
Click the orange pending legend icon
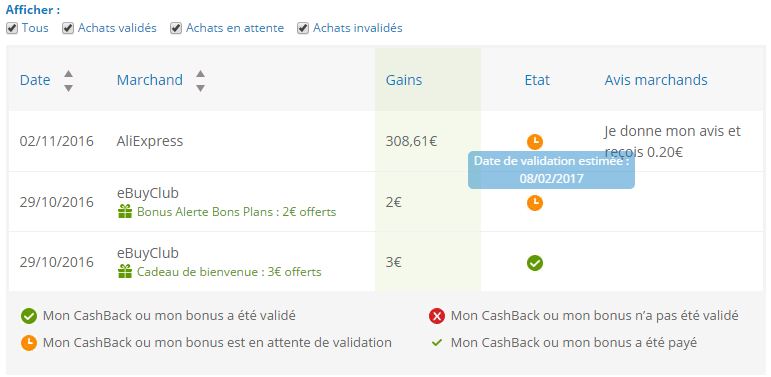click(29, 343)
